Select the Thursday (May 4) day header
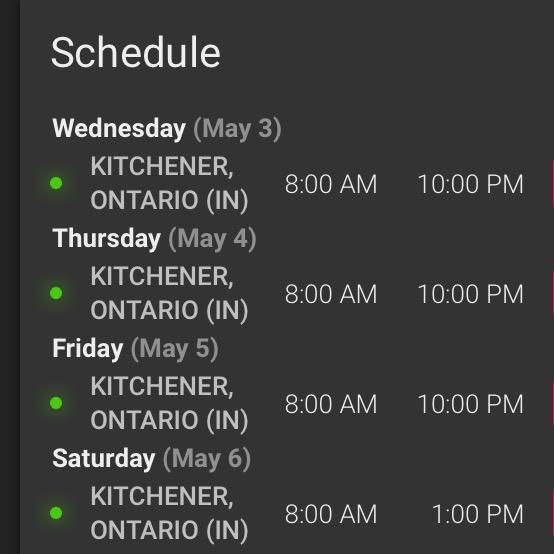This screenshot has width=554, height=554. tap(154, 239)
